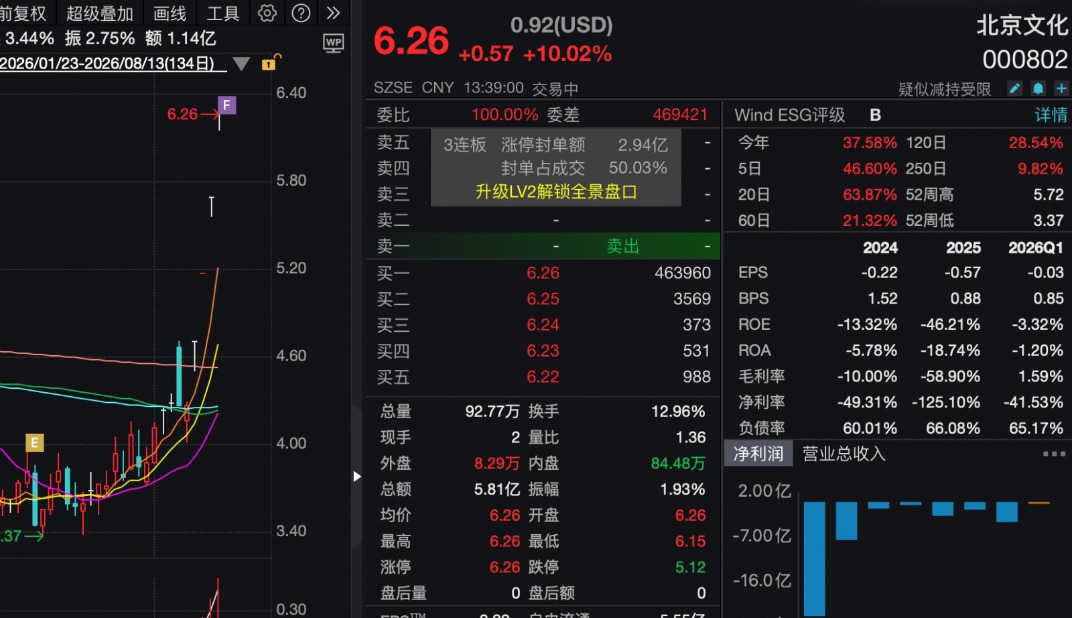Click the purple F marker on chart
This screenshot has height=618, width=1072.
[x=226, y=105]
